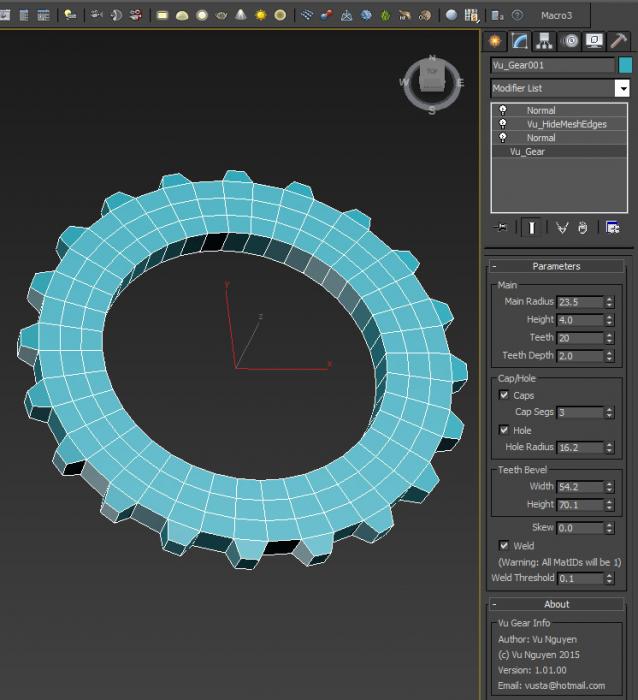Image resolution: width=638 pixels, height=700 pixels.
Task: Disable the Caps checkbox
Action: [x=505, y=395]
